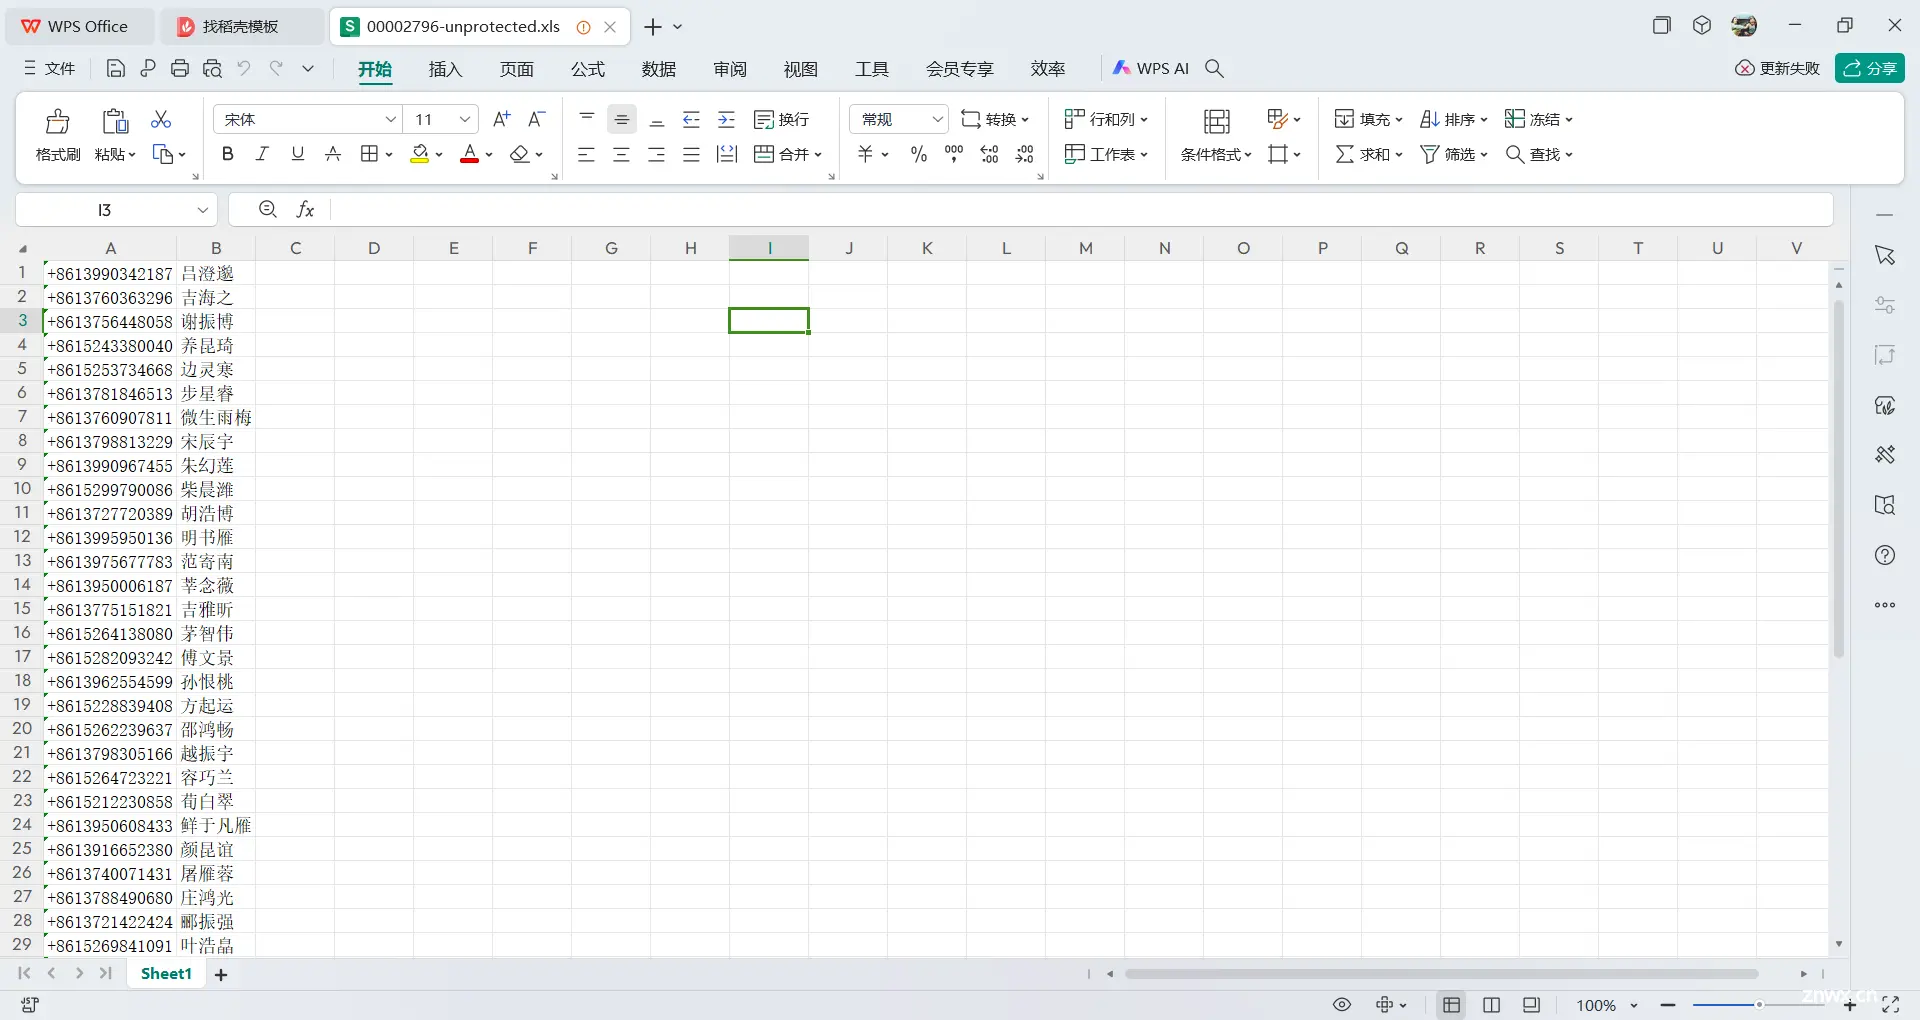
Task: Open the Help icon in right sidebar
Action: [1885, 555]
